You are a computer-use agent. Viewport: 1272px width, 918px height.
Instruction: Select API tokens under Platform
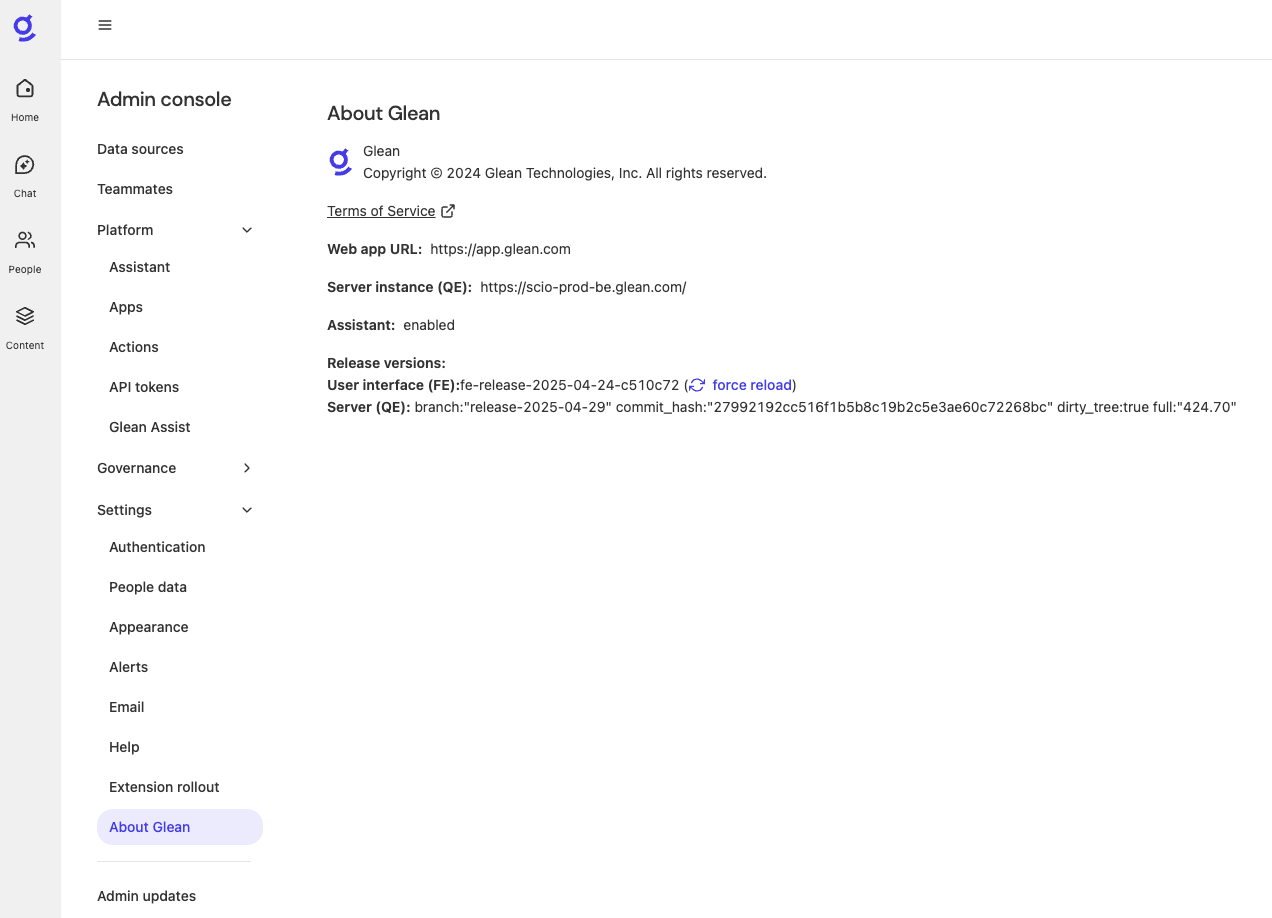[144, 387]
